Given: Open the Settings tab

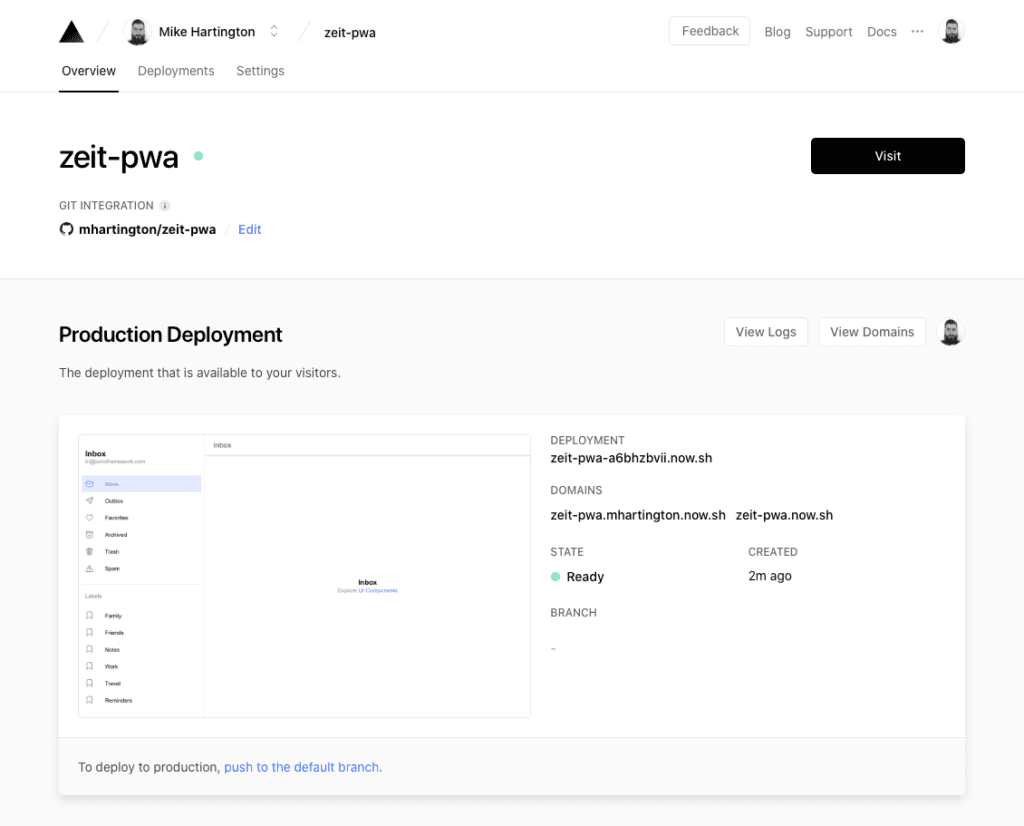Looking at the screenshot, I should (260, 71).
